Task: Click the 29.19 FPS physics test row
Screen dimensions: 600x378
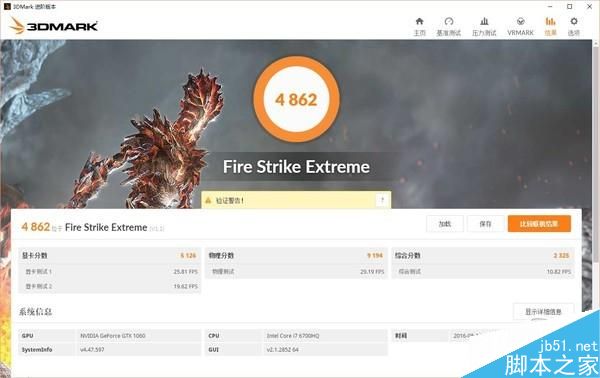Action: 296,272
